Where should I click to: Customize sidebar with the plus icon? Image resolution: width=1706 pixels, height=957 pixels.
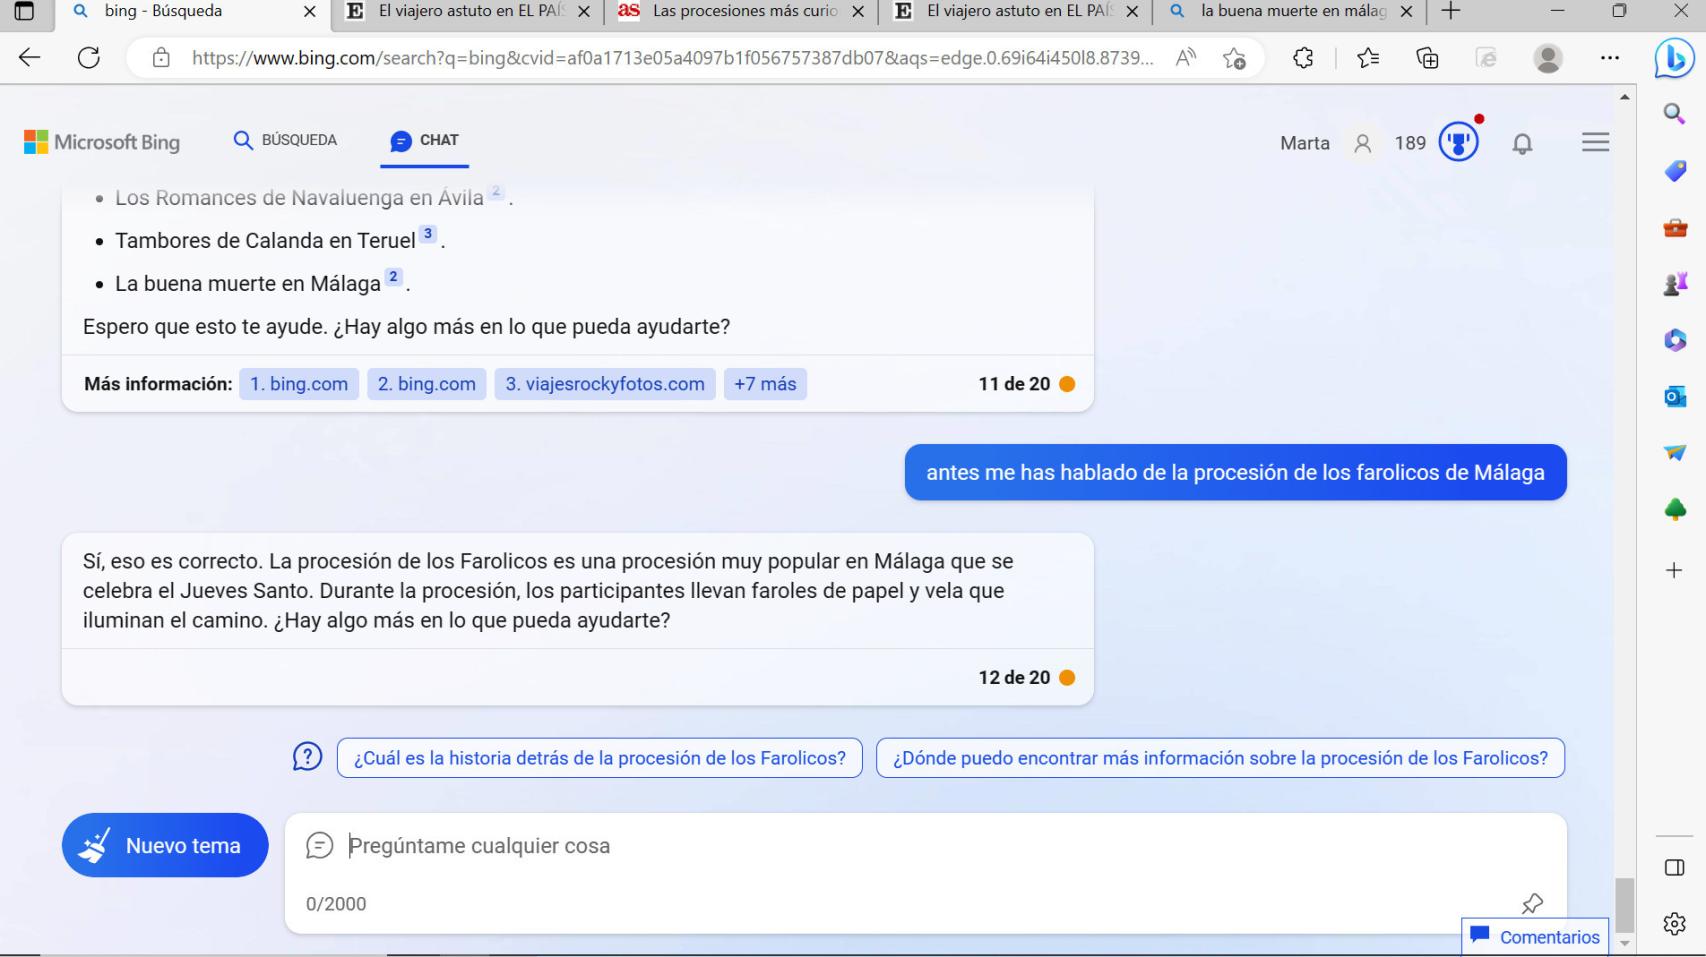[x=1674, y=570]
